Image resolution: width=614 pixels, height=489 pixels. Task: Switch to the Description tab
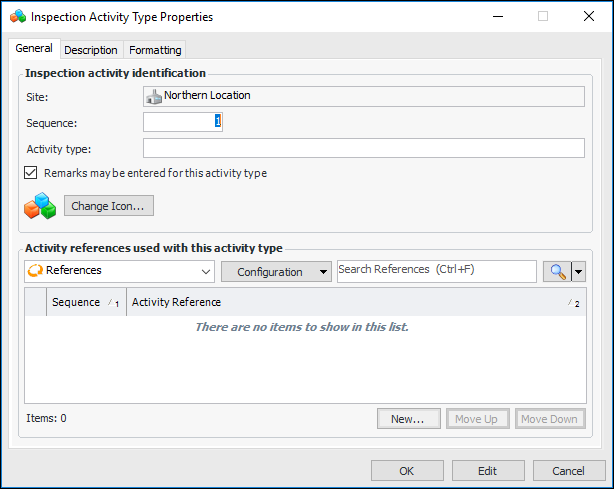91,50
